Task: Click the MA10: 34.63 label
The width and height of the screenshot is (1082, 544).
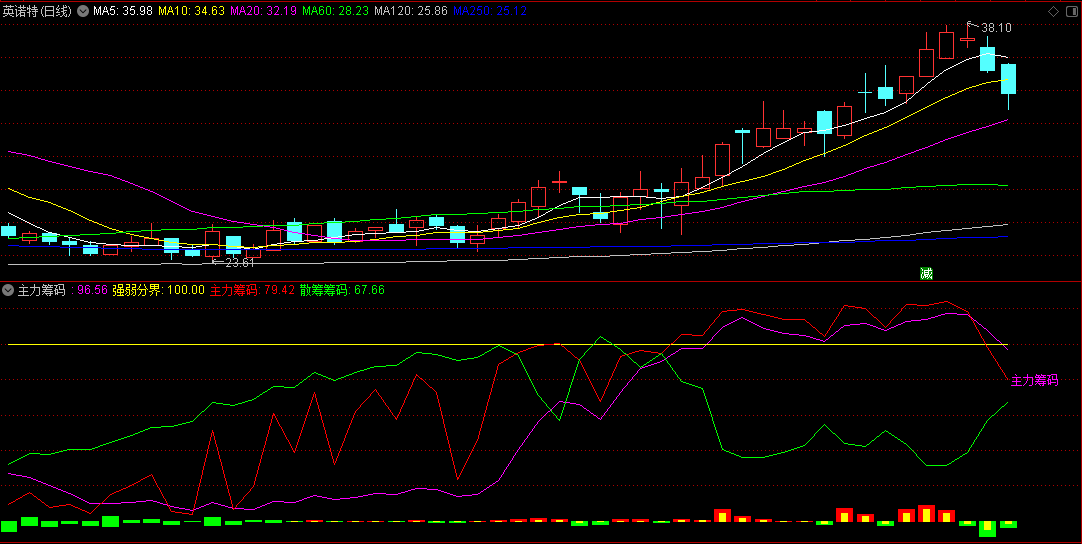Action: pos(191,11)
